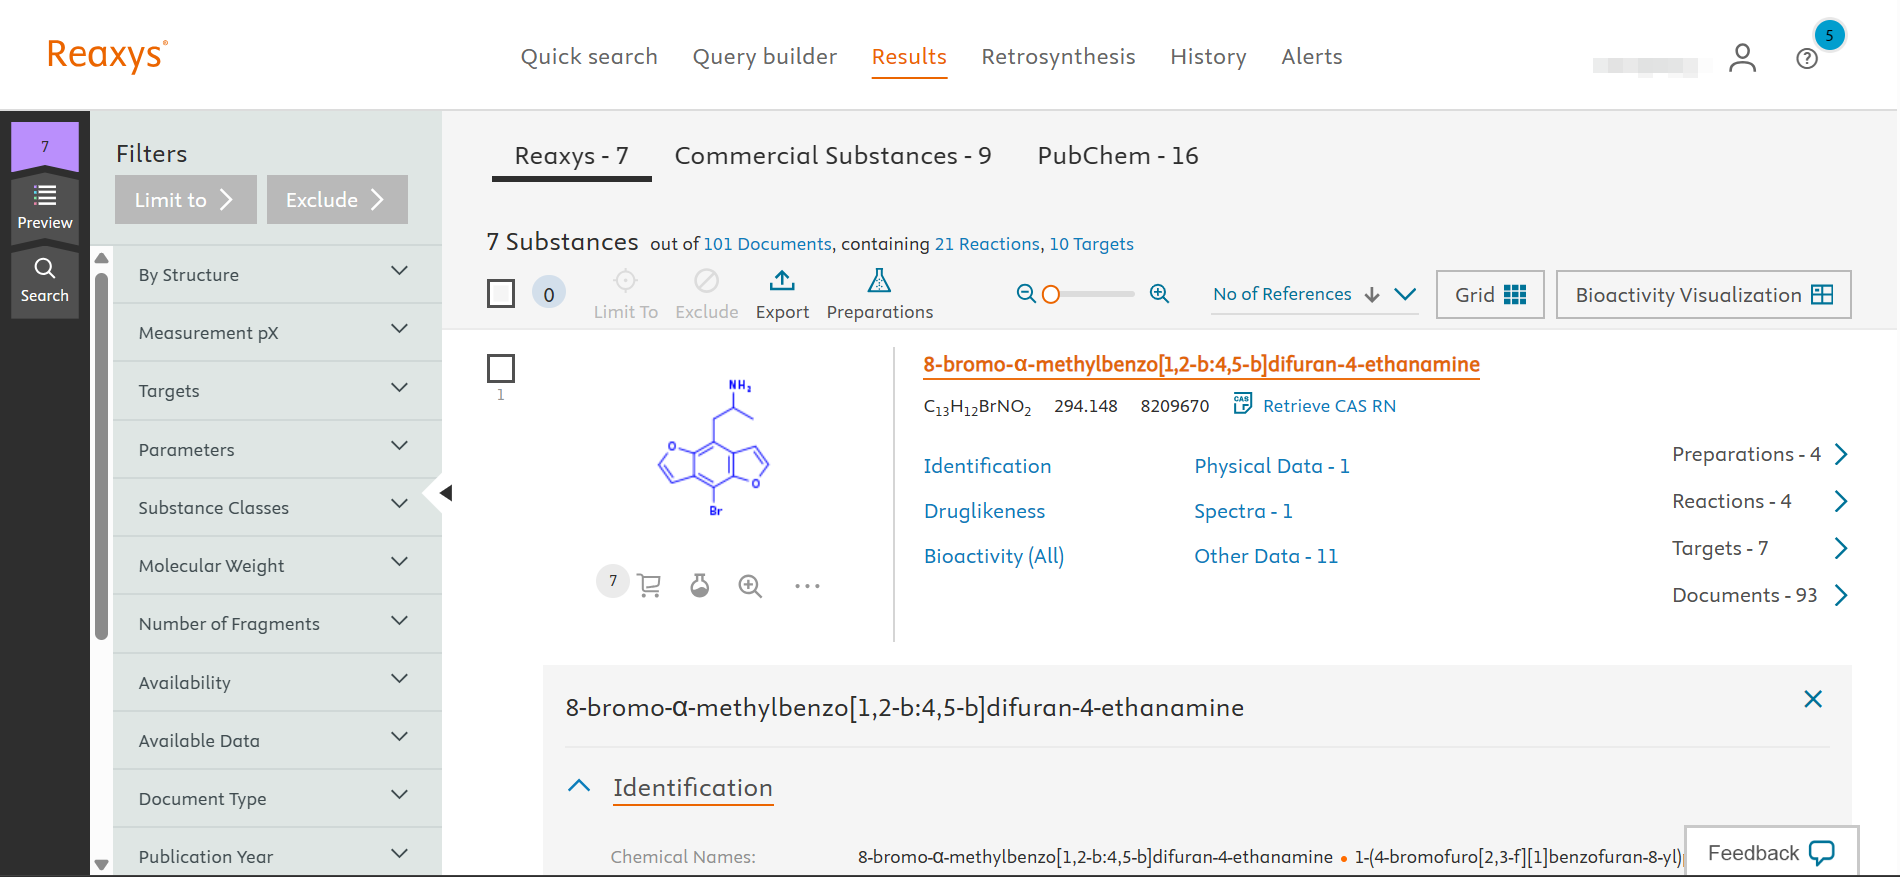Expand the Available Data filter
This screenshot has width=1900, height=877.
coord(277,740)
